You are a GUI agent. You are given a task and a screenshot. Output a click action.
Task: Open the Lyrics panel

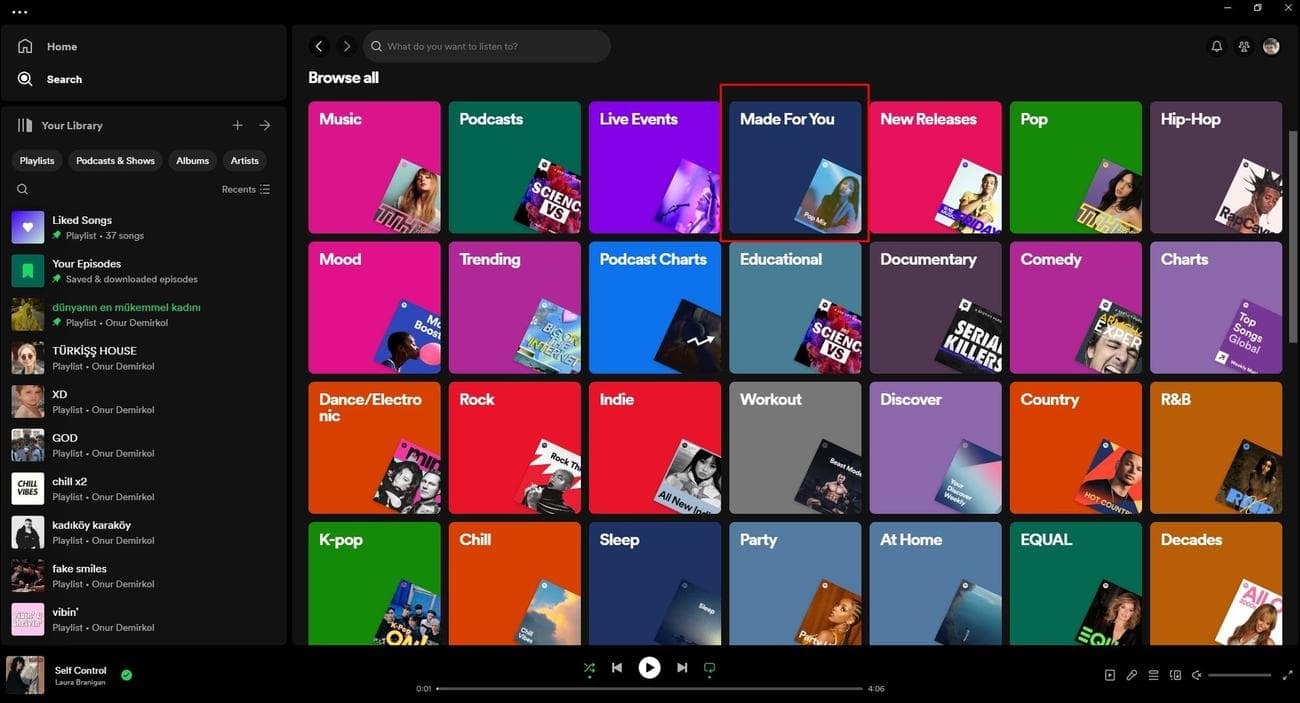coord(1132,674)
